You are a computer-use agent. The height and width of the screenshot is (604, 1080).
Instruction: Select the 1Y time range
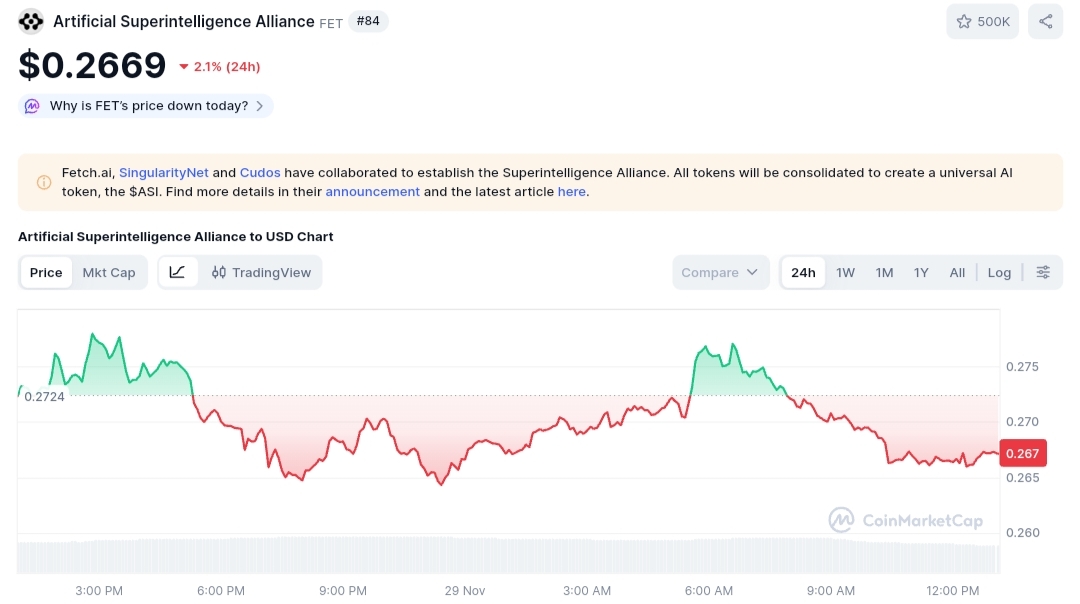[921, 273]
